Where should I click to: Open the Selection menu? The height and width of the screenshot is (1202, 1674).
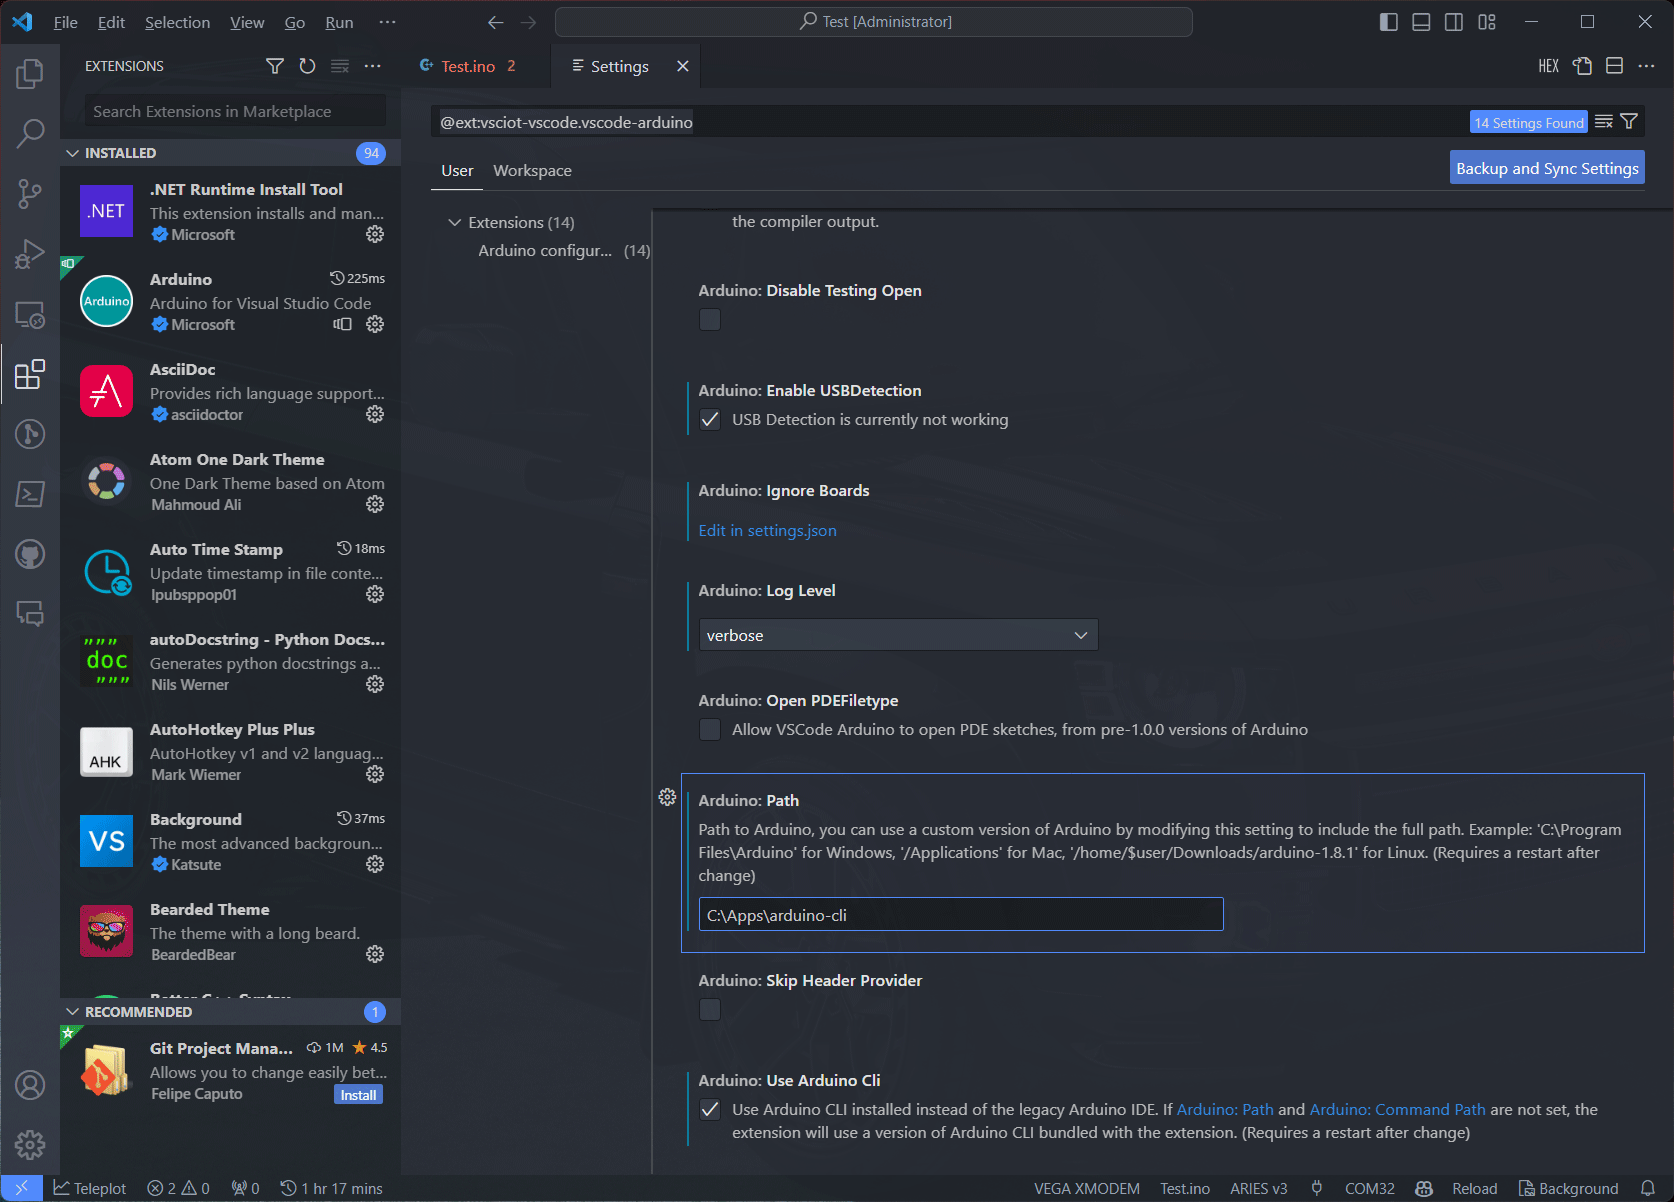[177, 22]
